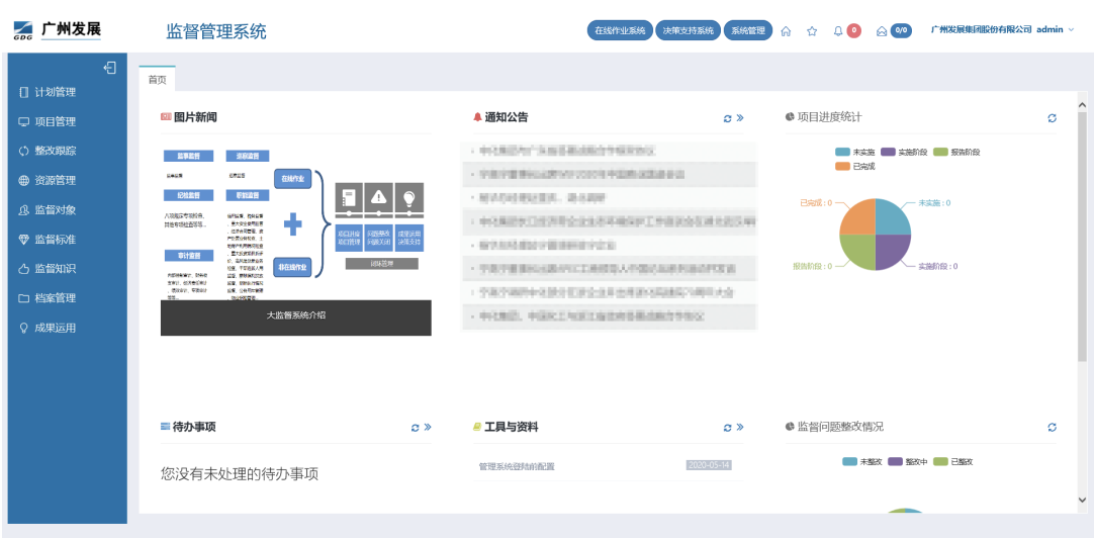Click the home icon in top bar

[x=786, y=31]
